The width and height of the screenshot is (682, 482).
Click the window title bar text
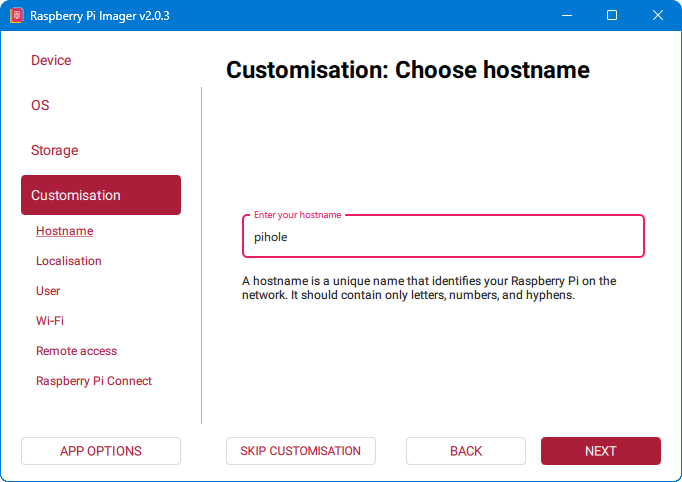[x=100, y=16]
